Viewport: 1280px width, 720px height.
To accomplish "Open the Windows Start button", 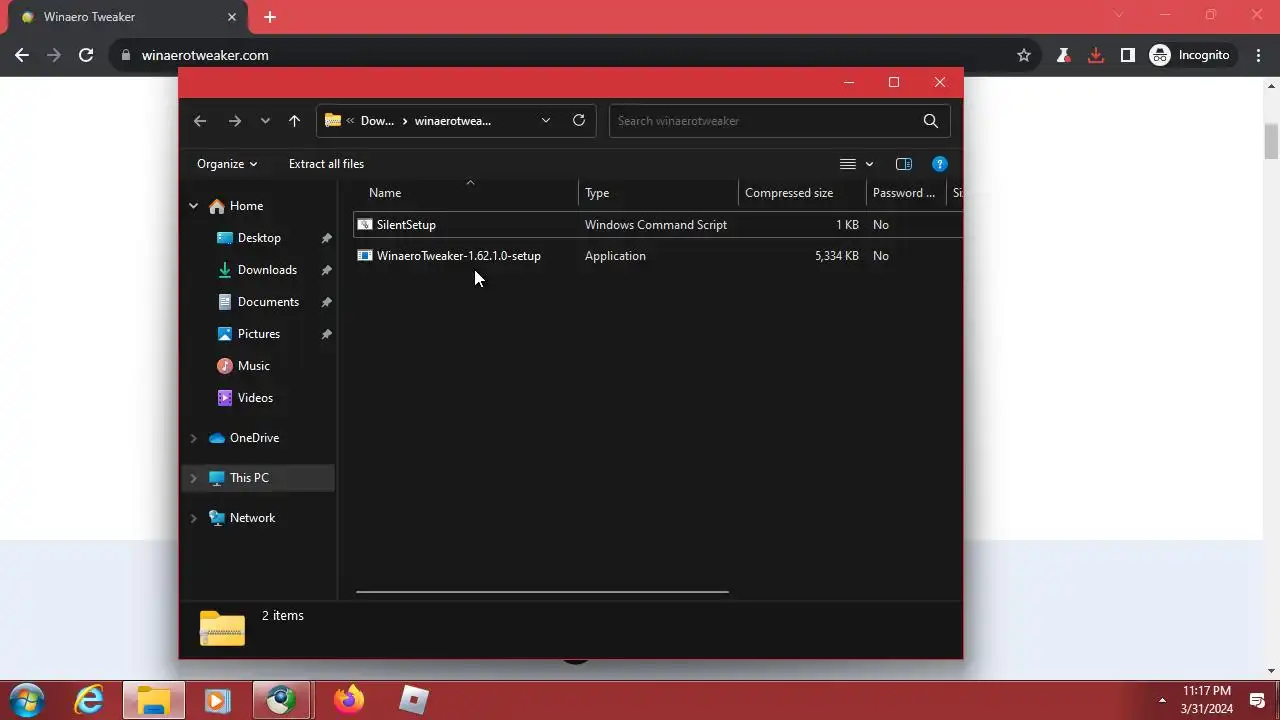I will pyautogui.click(x=27, y=700).
